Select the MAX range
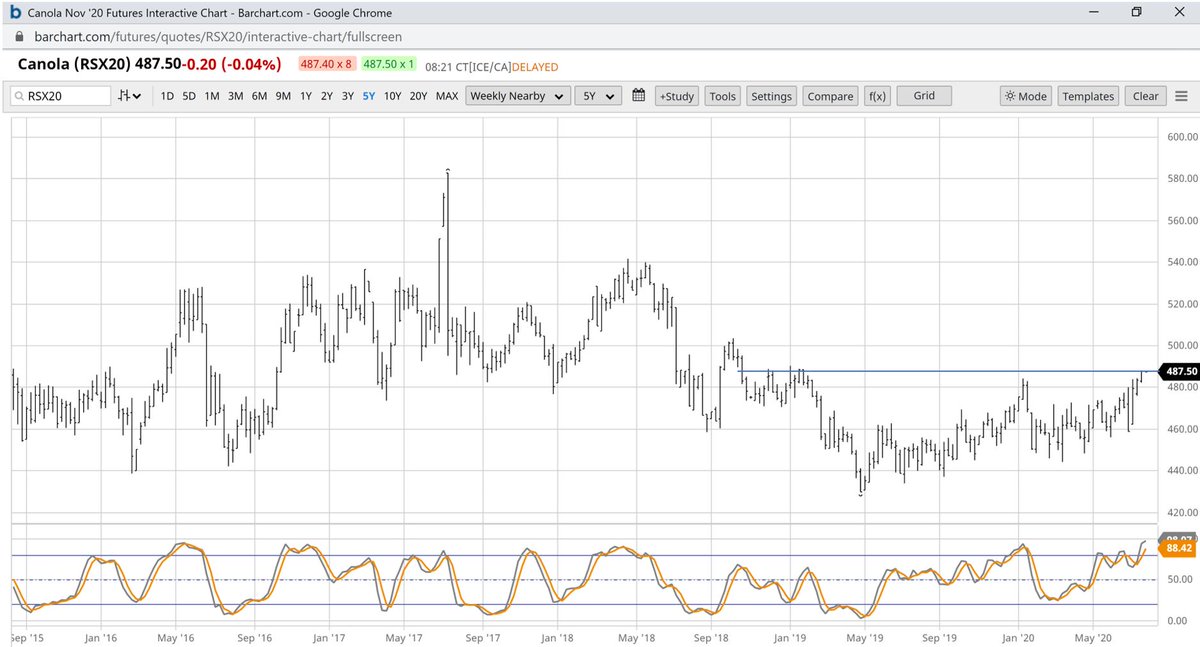The width and height of the screenshot is (1200, 647). coord(447,96)
